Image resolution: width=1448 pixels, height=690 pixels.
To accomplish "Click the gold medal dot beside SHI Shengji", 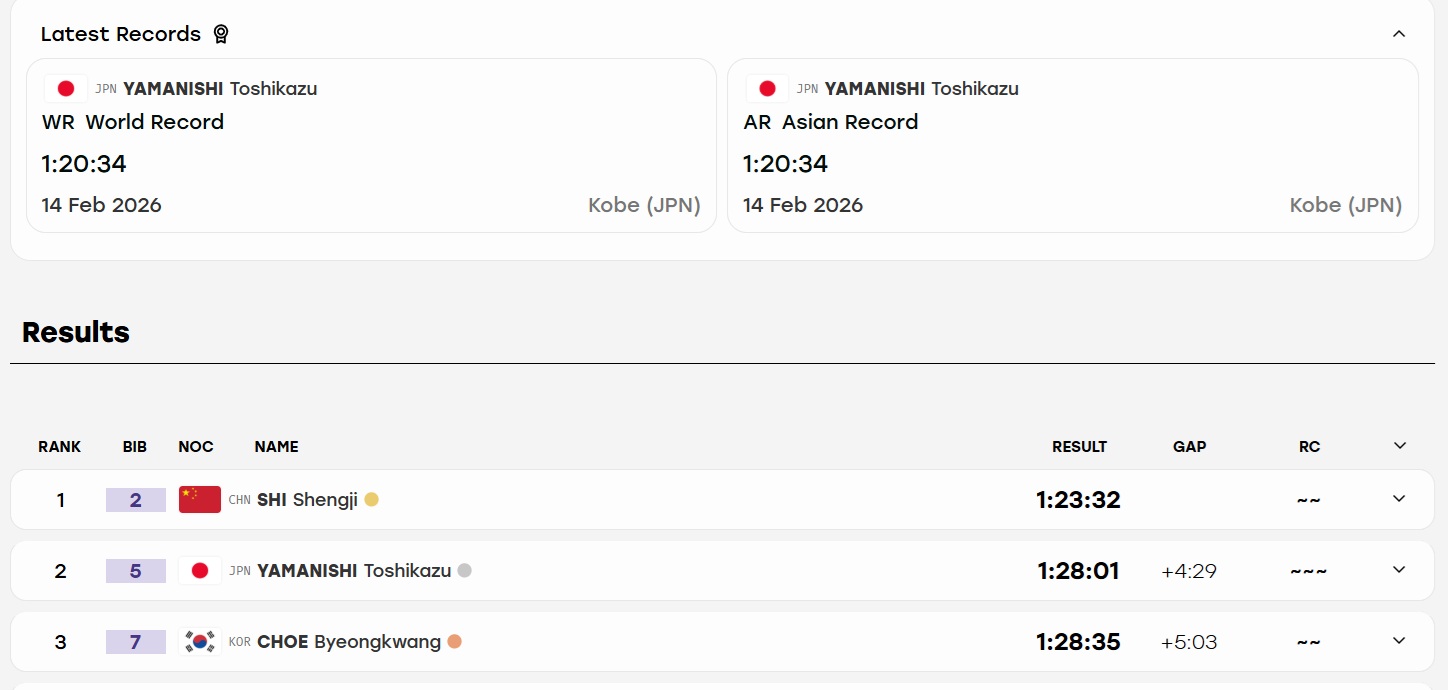I will point(371,500).
